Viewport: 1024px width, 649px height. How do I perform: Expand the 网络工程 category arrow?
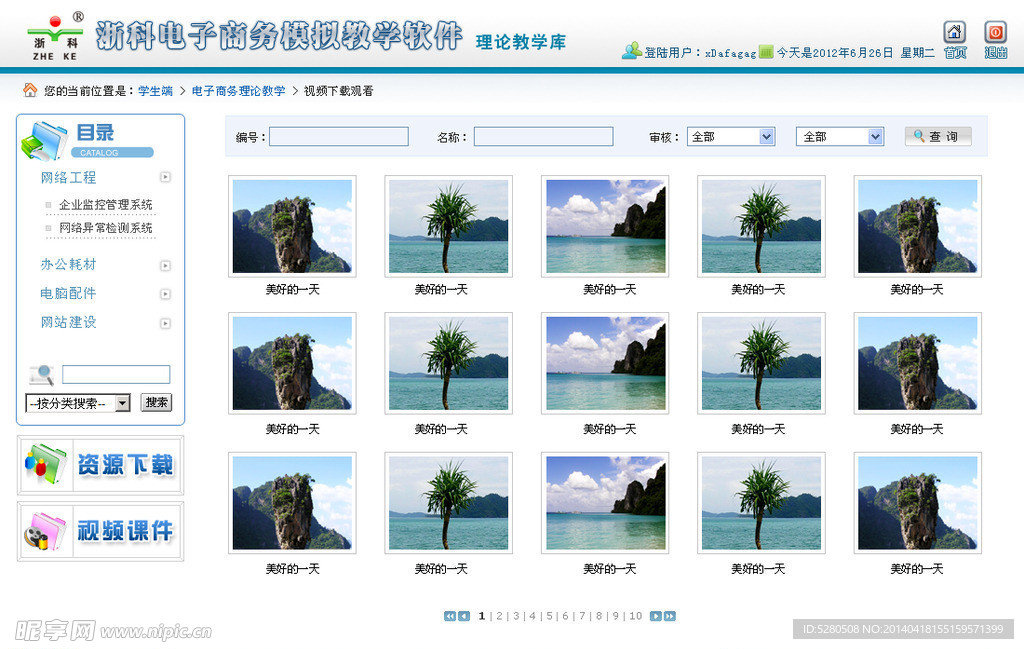[x=165, y=177]
